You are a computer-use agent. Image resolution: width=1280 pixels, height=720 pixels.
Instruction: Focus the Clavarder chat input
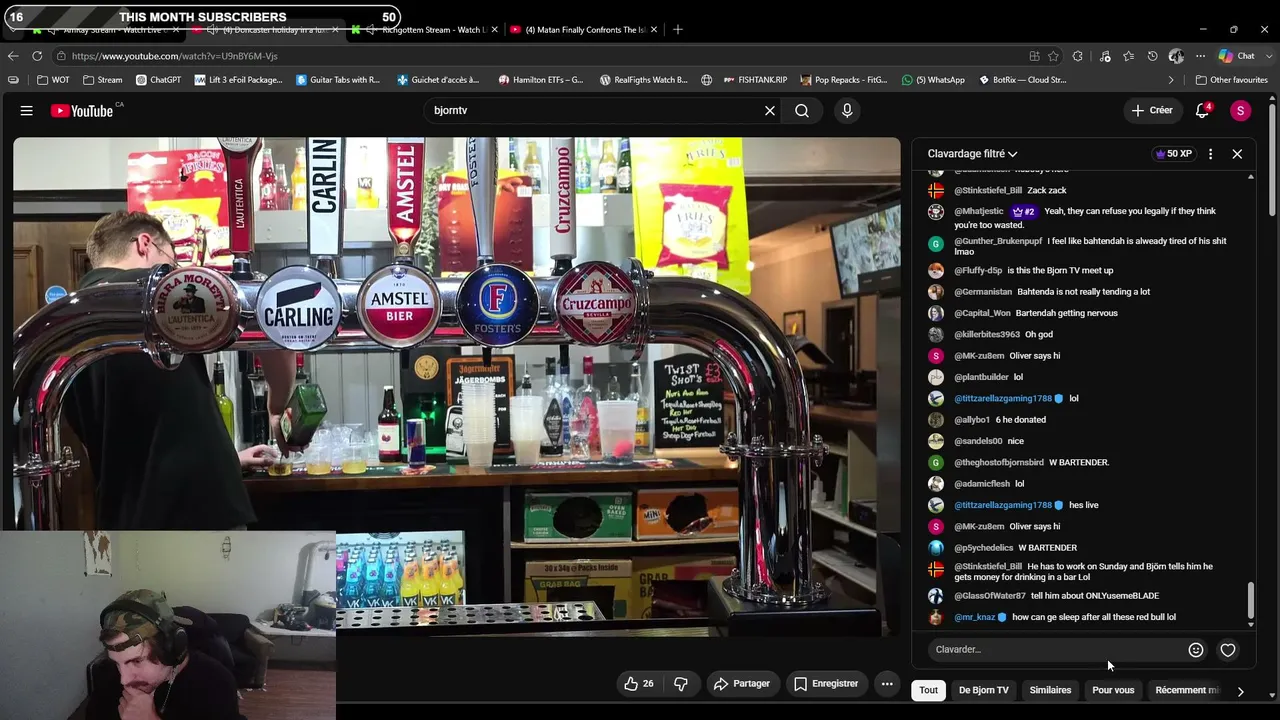[x=1058, y=650]
